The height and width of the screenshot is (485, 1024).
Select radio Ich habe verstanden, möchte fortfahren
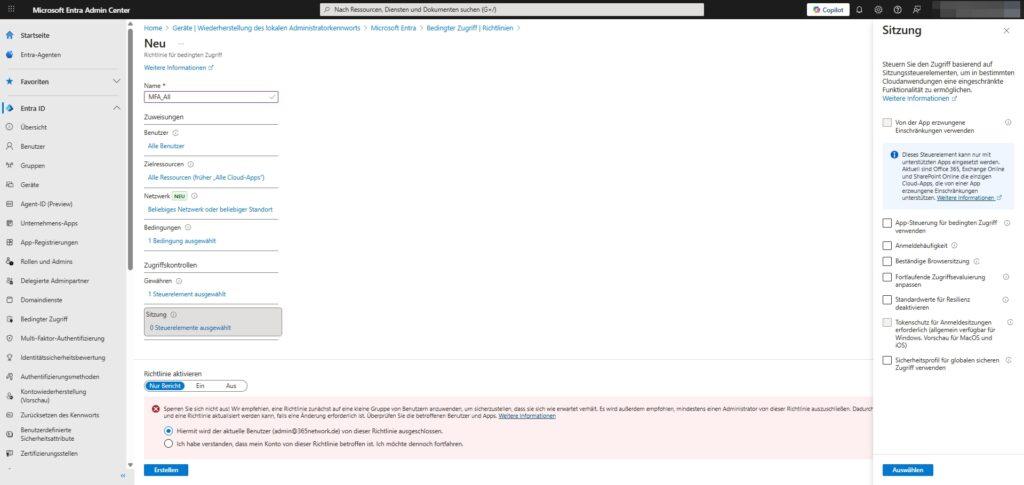click(x=168, y=444)
